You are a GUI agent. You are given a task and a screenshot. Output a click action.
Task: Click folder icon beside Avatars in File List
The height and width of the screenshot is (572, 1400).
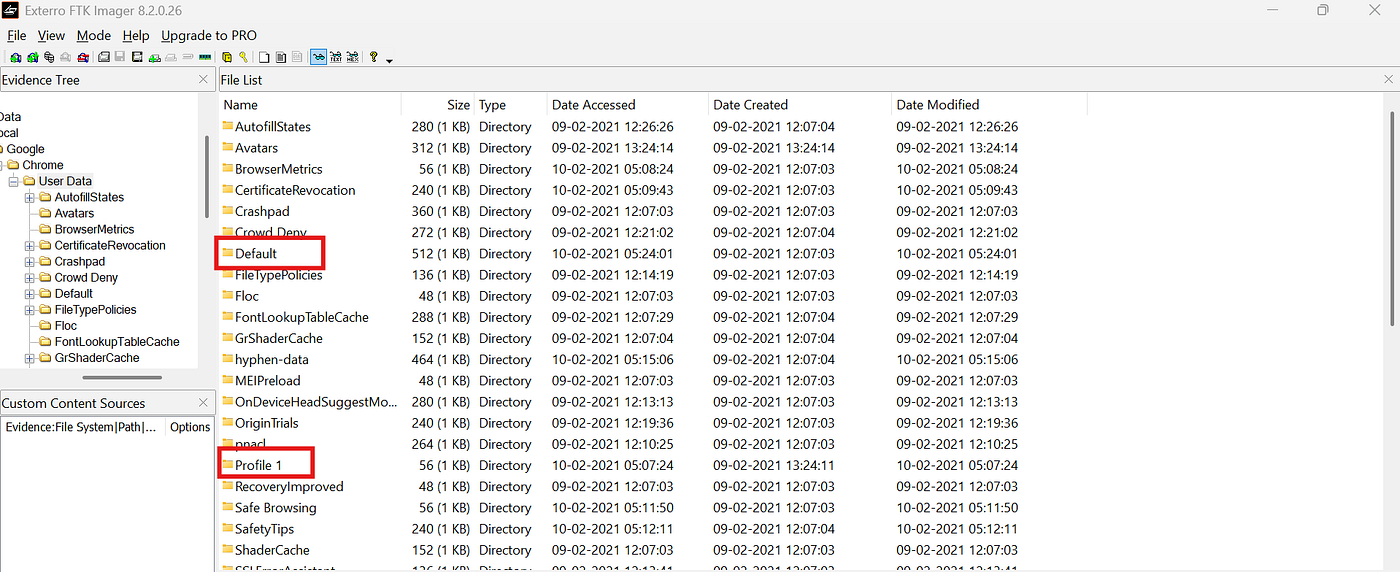[227, 148]
